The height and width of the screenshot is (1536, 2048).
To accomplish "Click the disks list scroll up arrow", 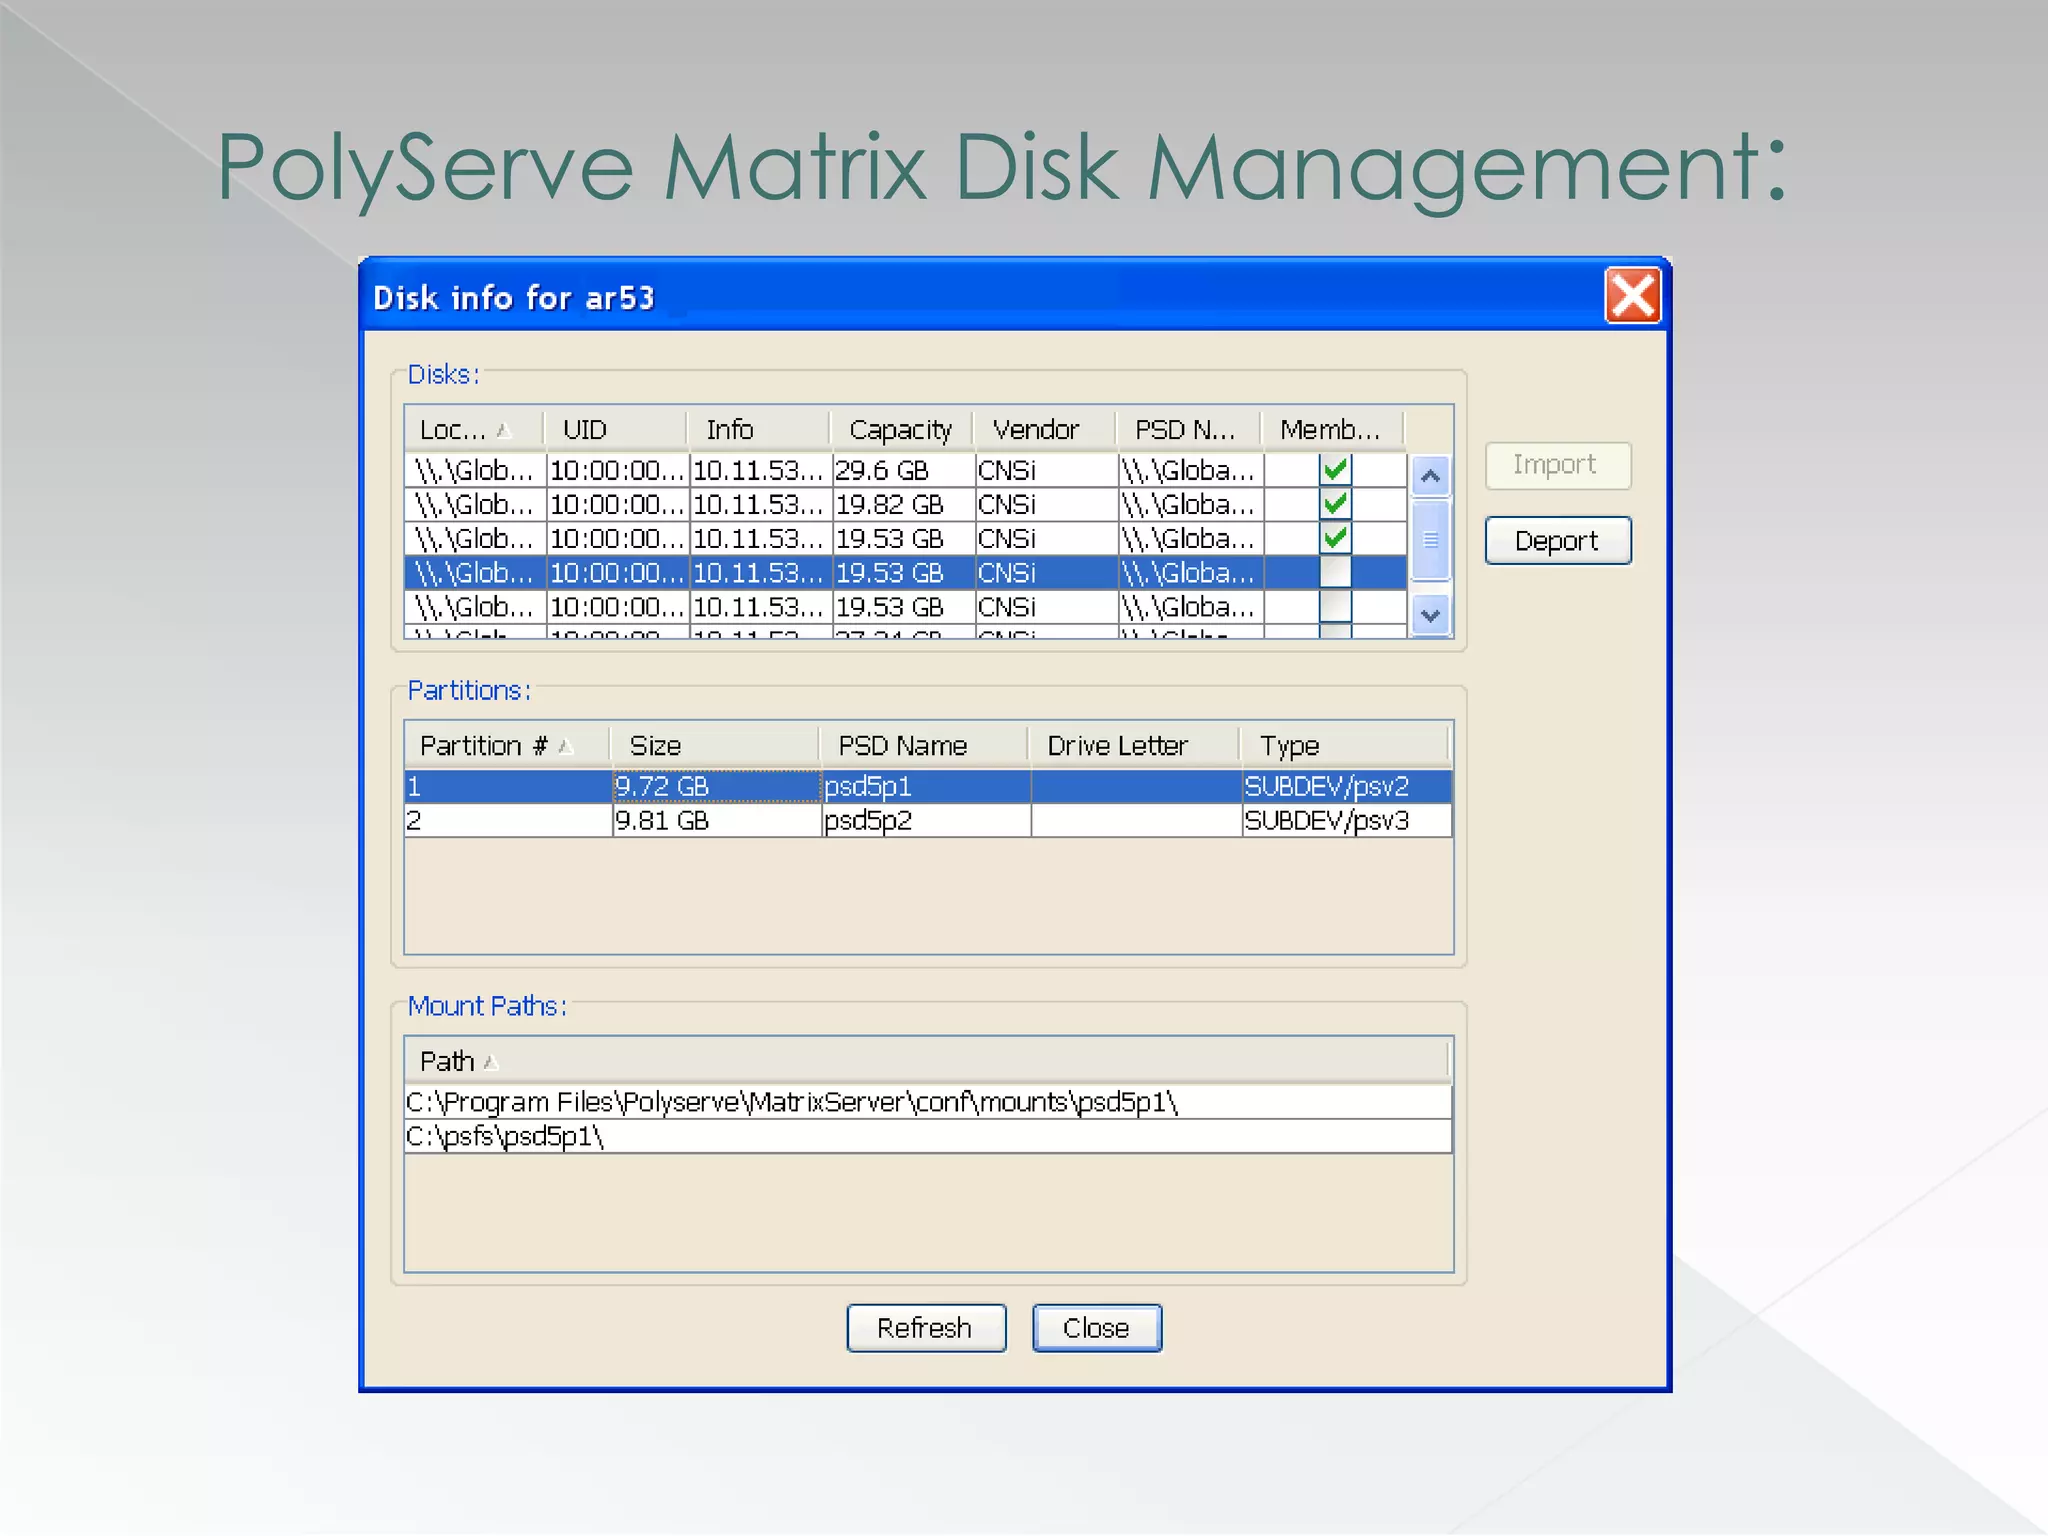I will click(x=1430, y=476).
